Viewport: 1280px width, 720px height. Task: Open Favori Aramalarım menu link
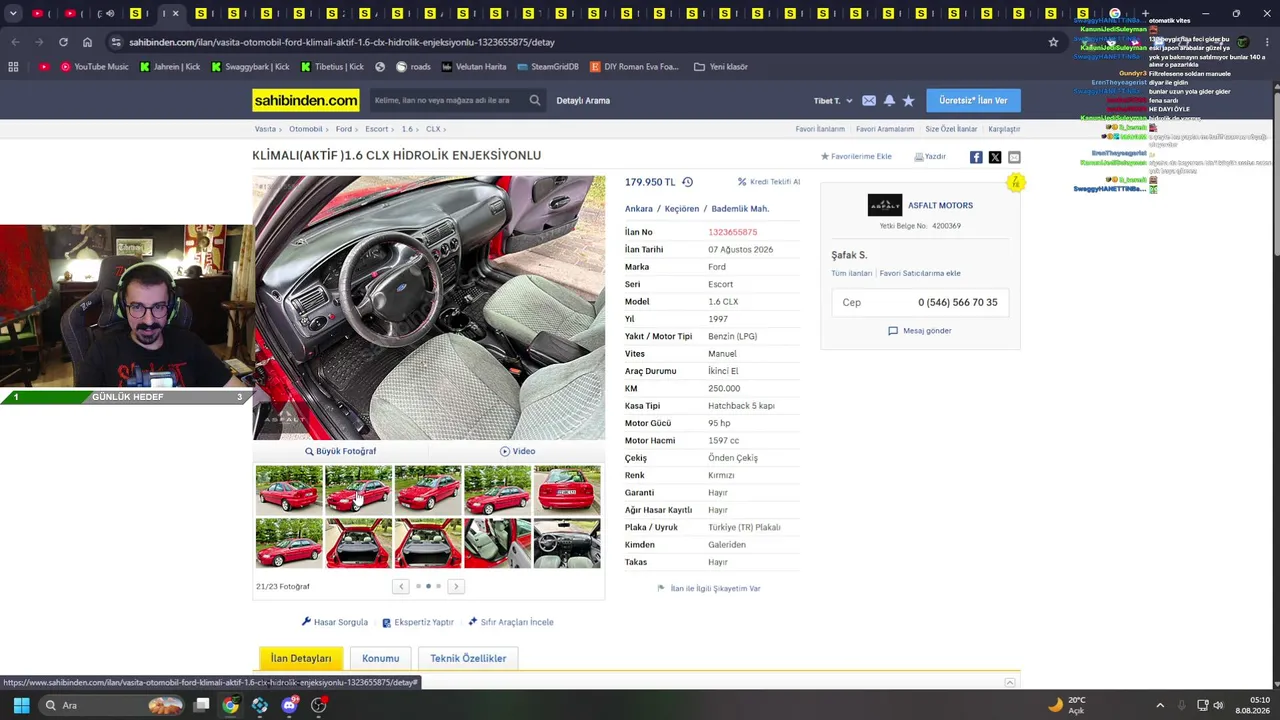885,129
